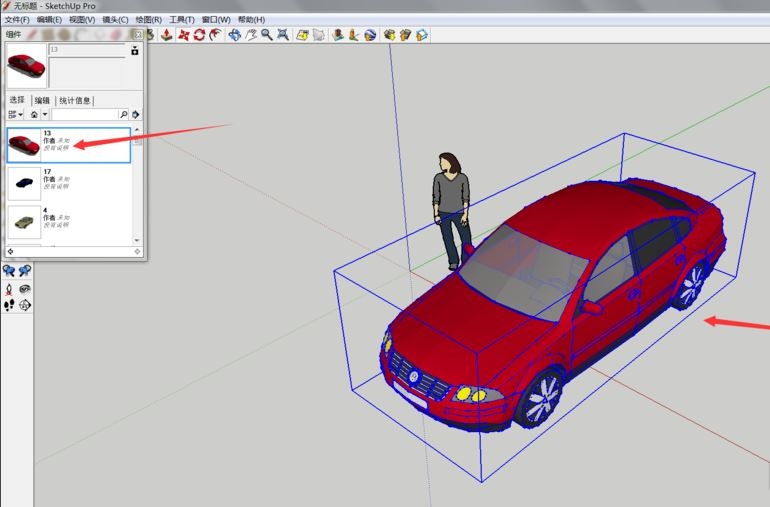Toggle the secondary selection pane button

[135, 50]
